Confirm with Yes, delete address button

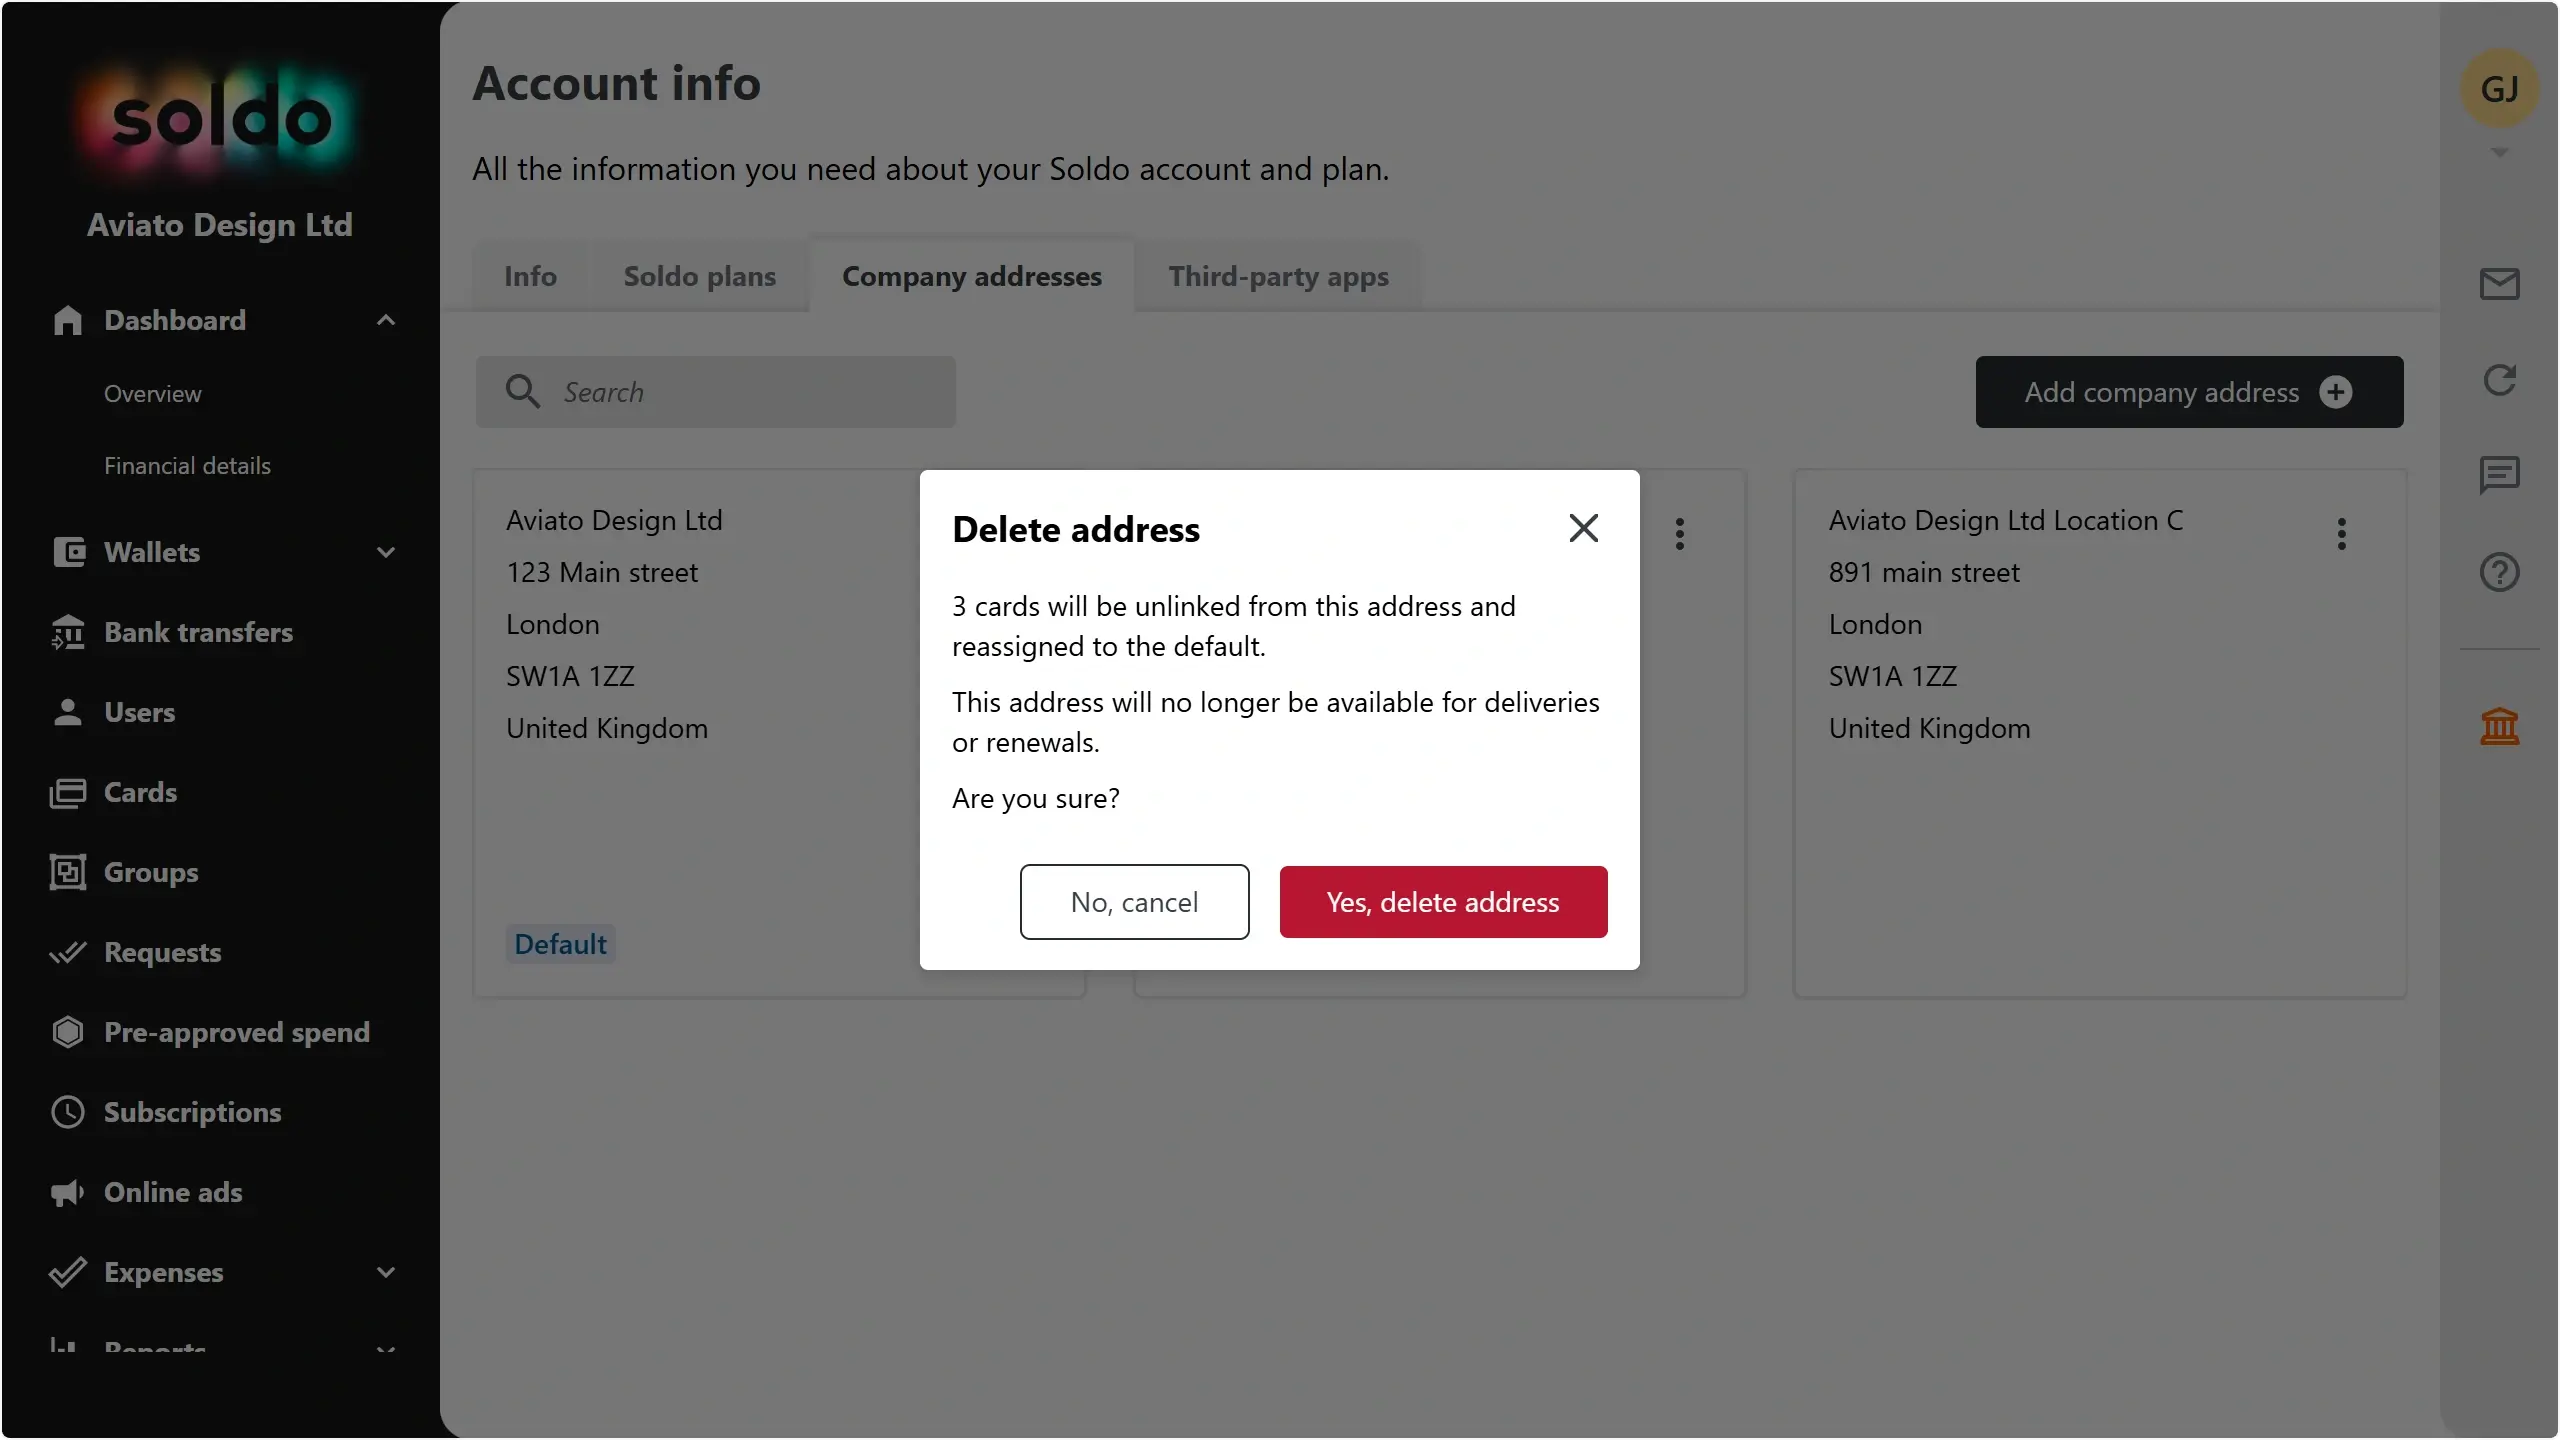pos(1443,902)
